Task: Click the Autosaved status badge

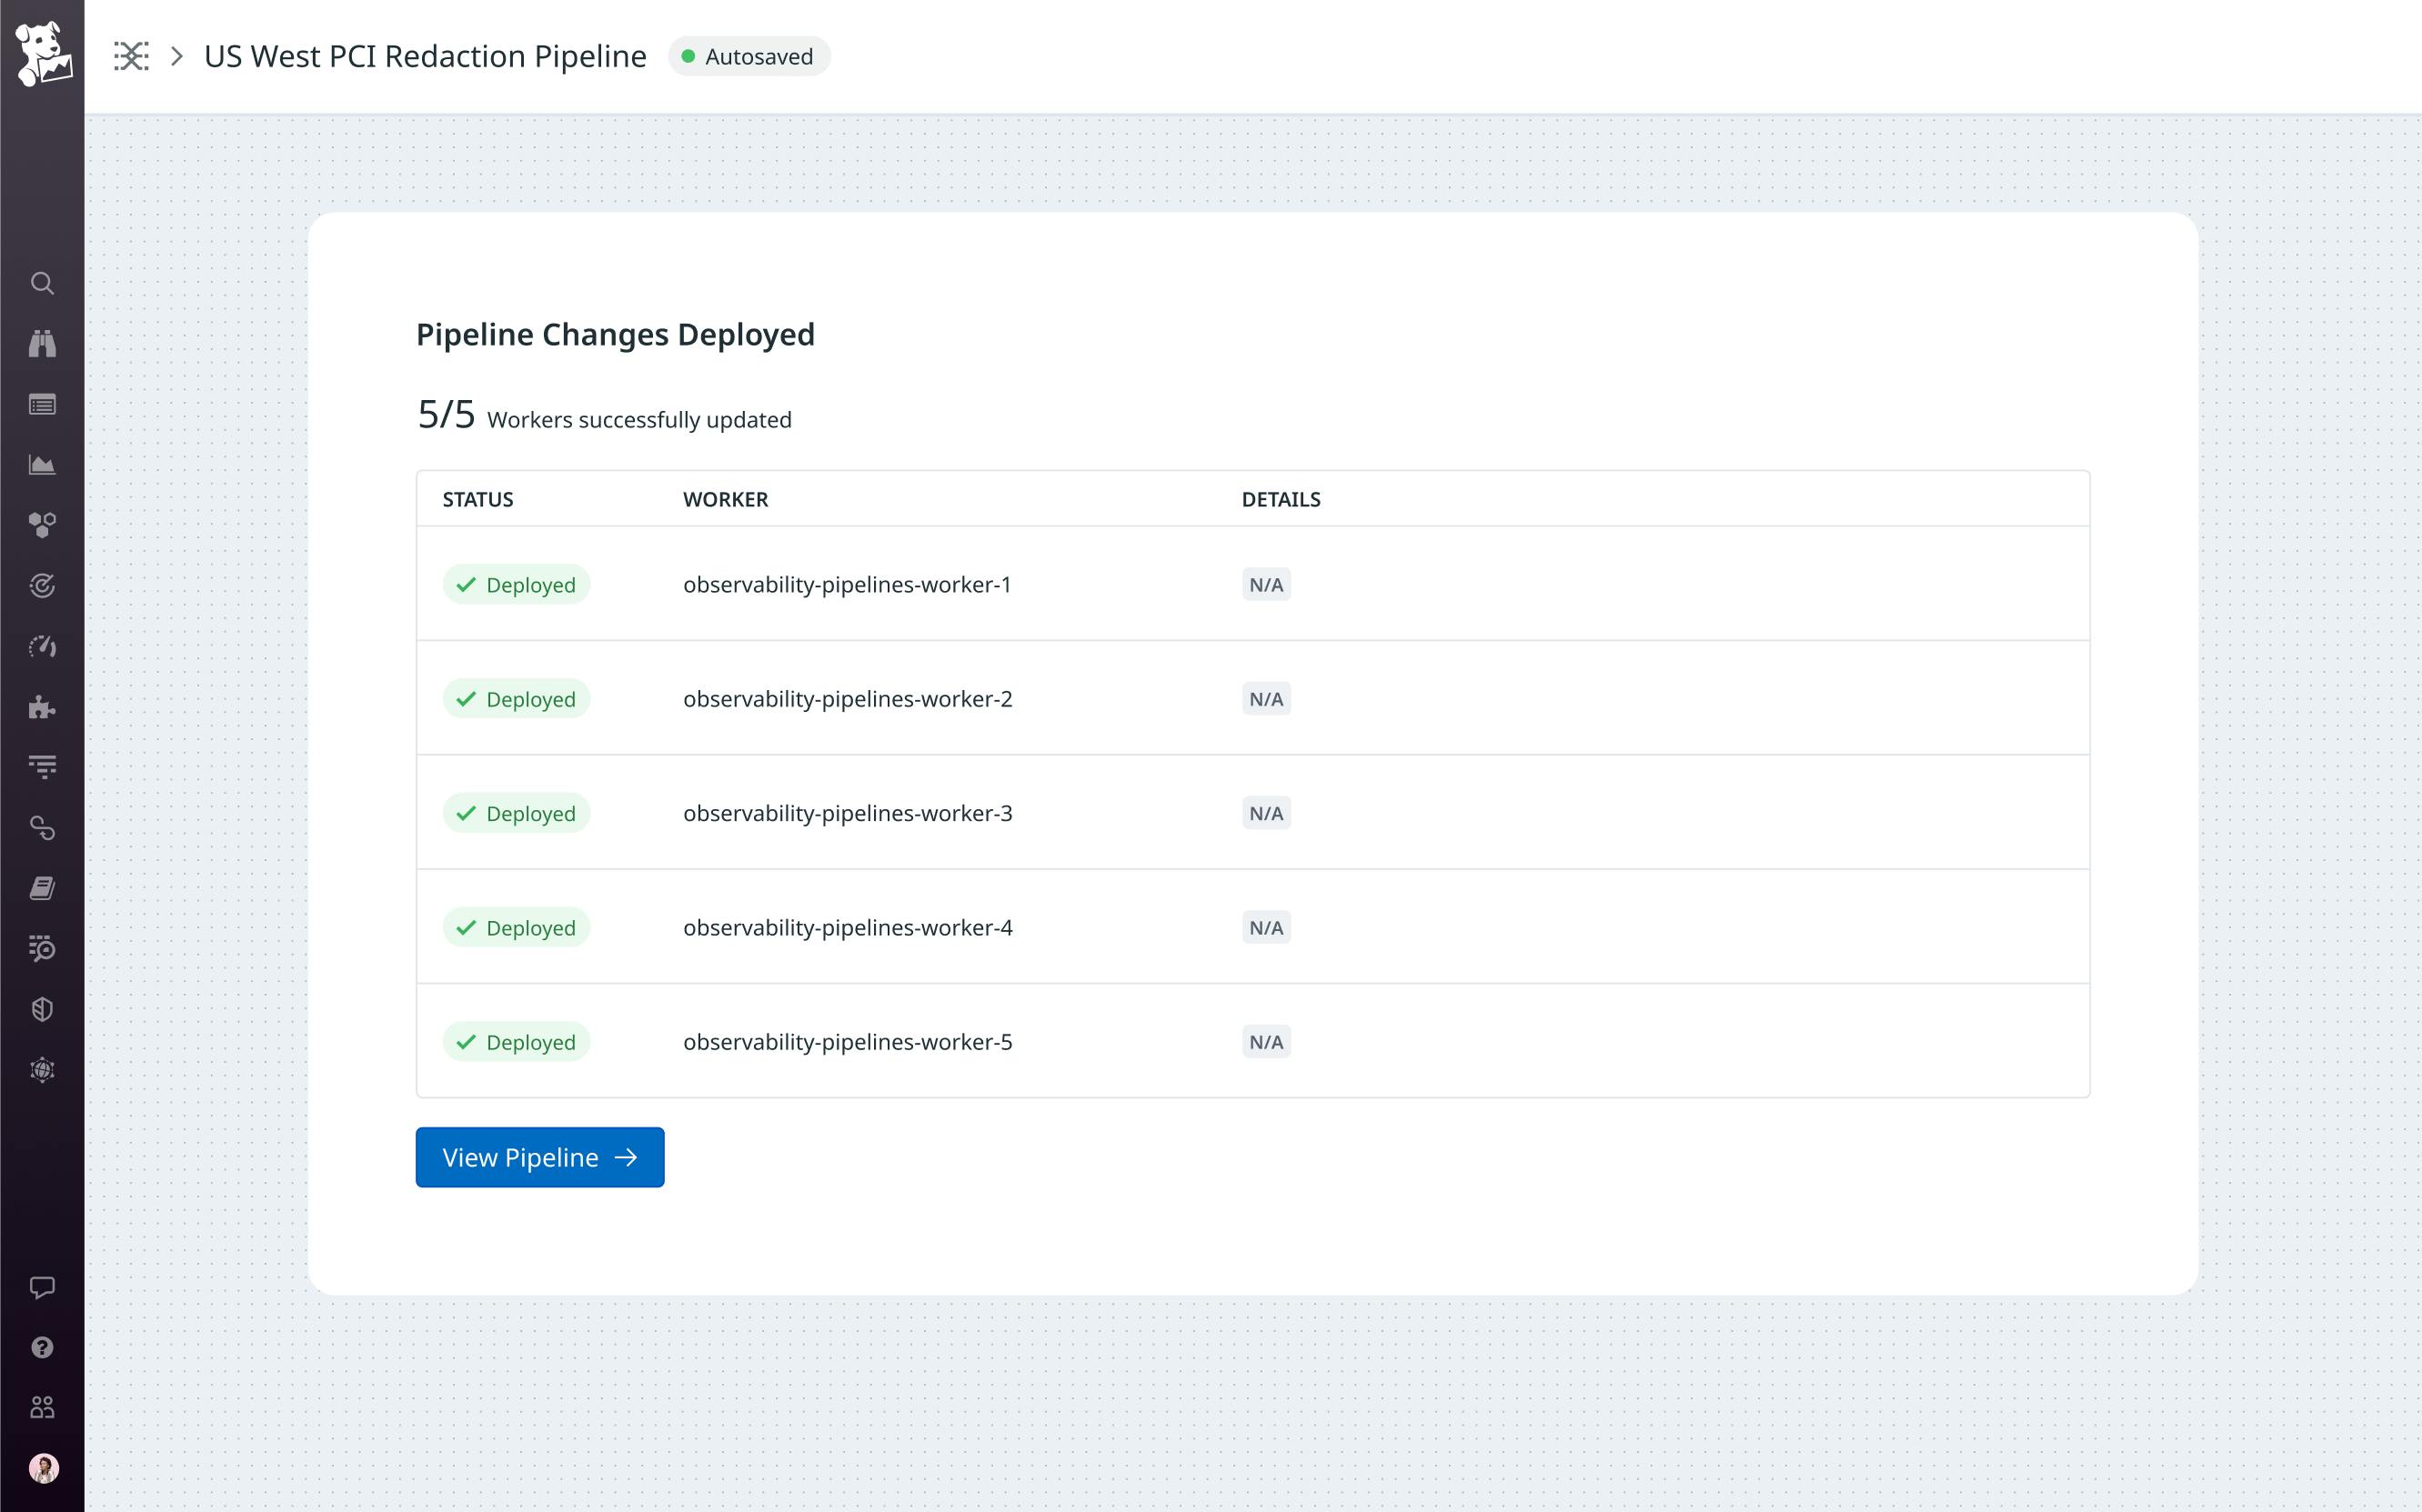Action: click(x=748, y=56)
